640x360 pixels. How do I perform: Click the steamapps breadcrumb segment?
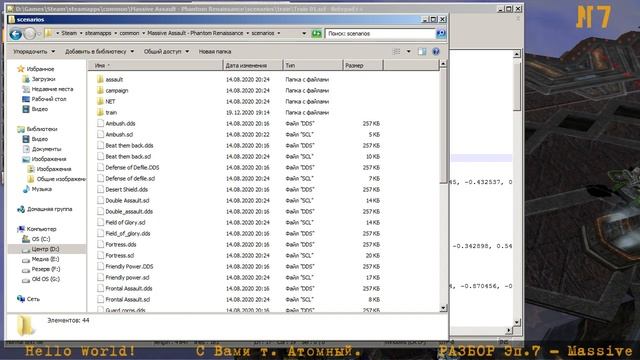click(98, 33)
